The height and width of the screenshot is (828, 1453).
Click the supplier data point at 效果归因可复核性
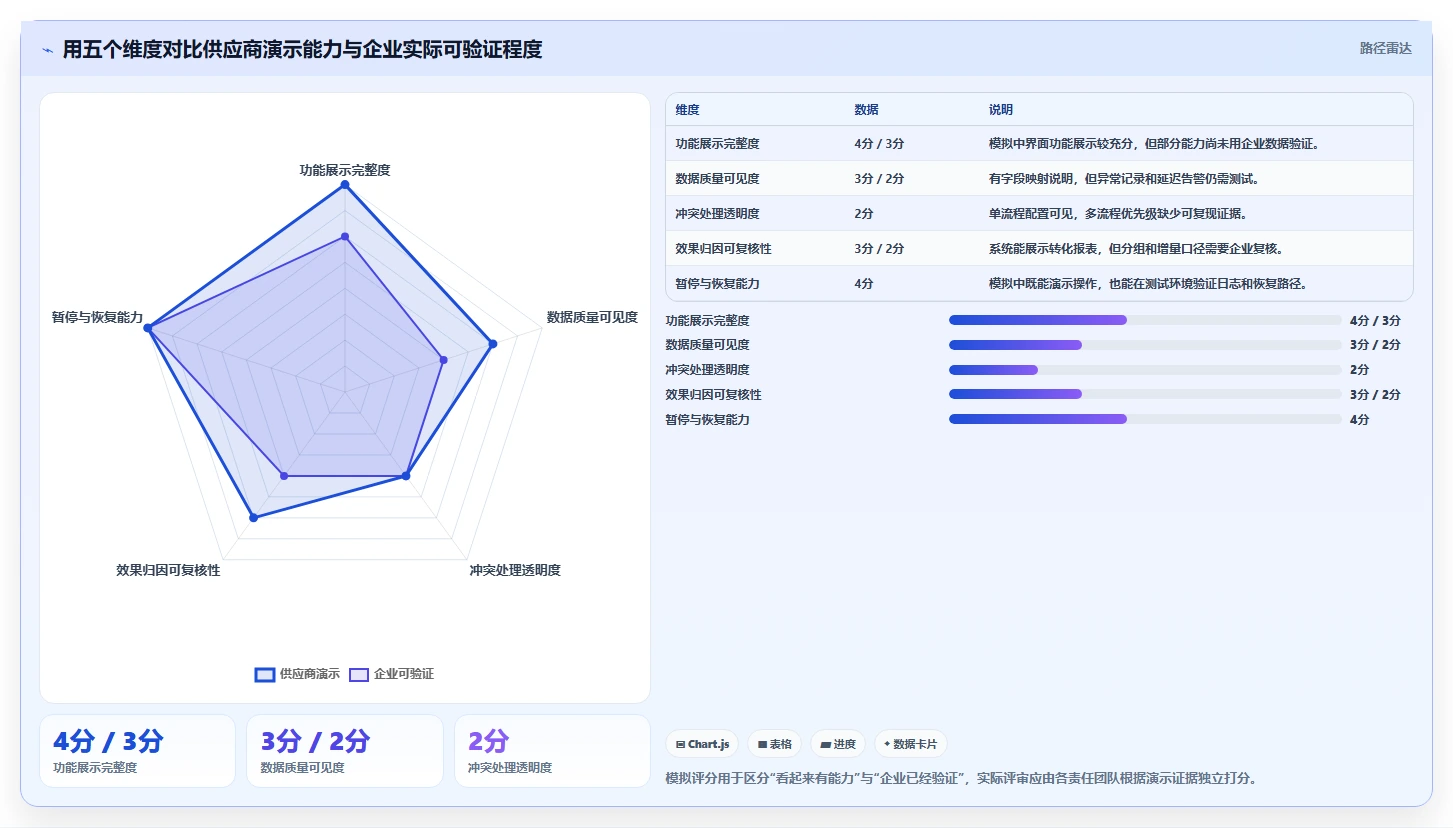(x=254, y=517)
